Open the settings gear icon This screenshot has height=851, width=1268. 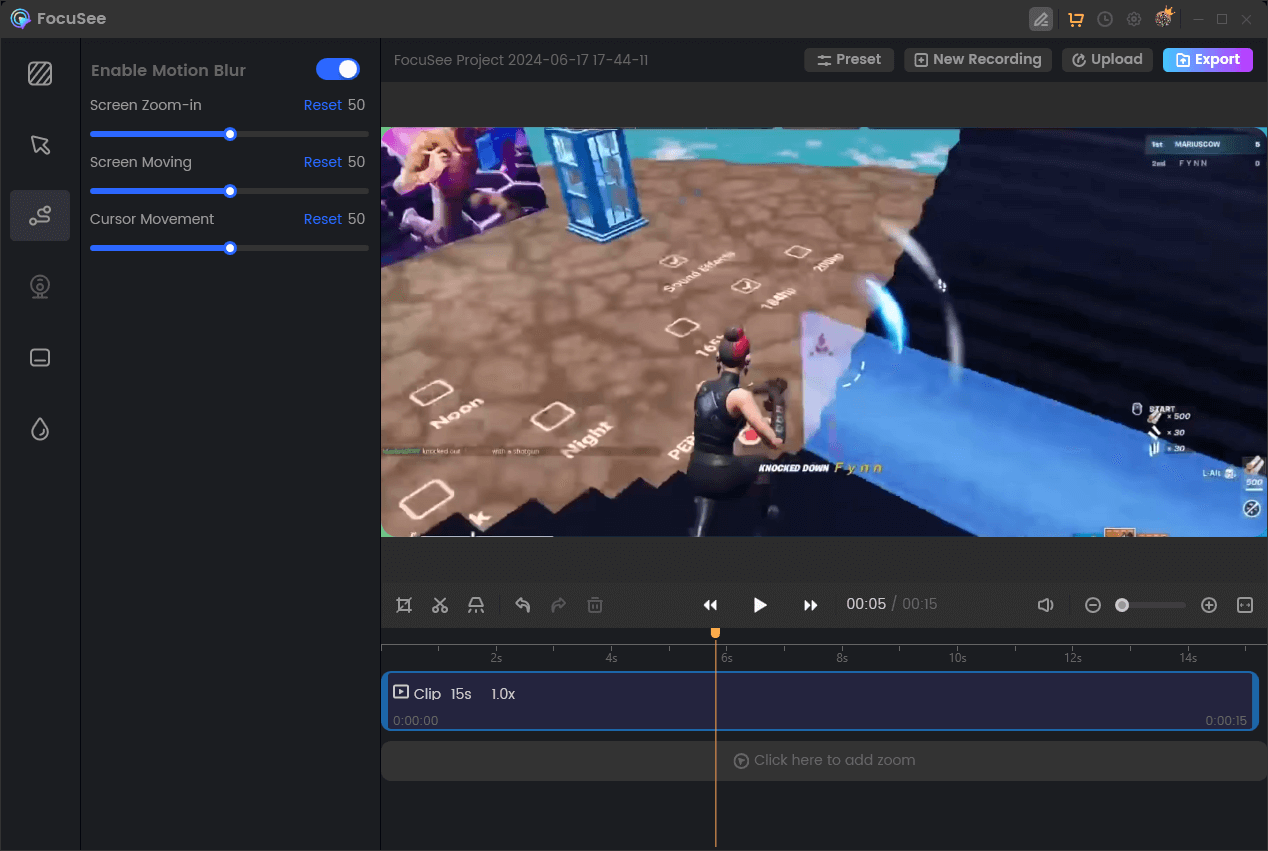pos(1134,19)
